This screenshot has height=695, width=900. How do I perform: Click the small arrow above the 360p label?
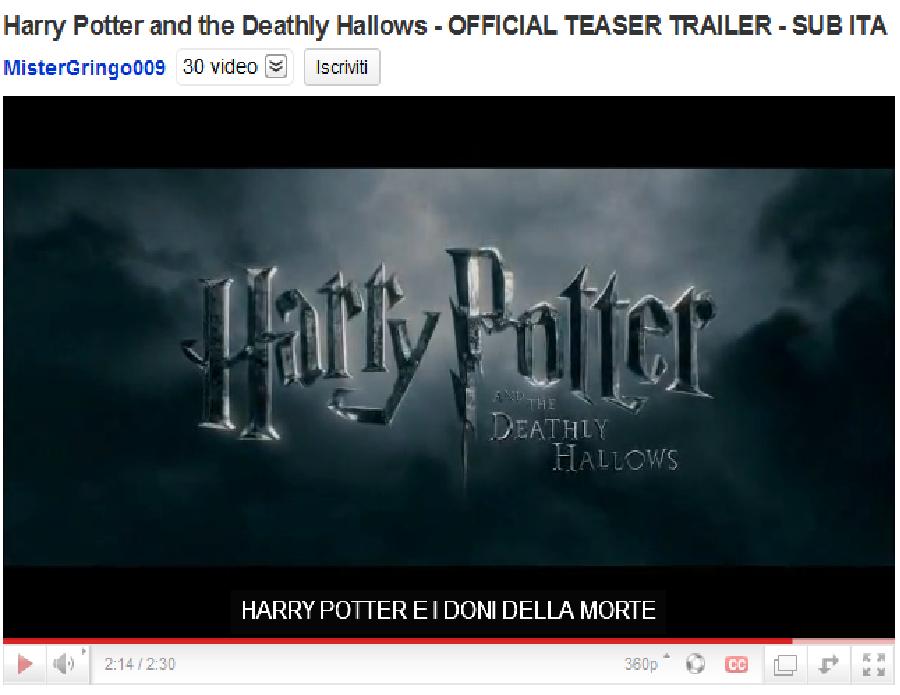[x=666, y=655]
